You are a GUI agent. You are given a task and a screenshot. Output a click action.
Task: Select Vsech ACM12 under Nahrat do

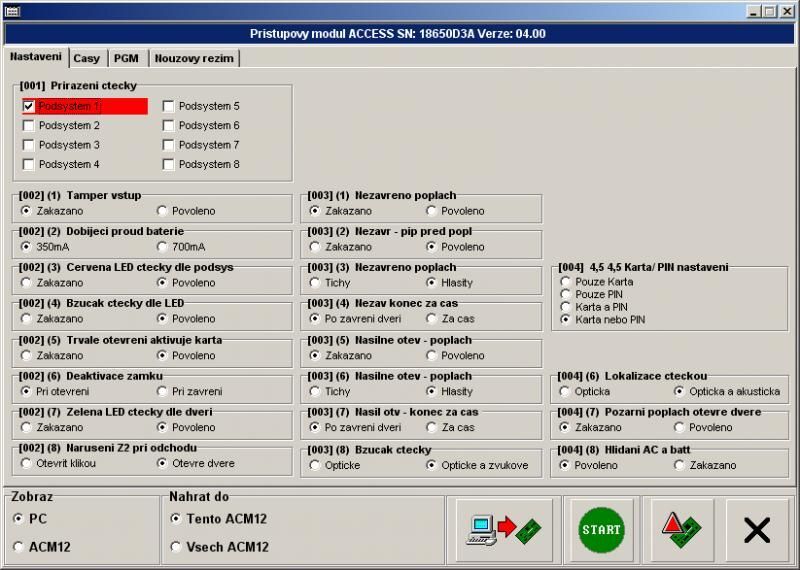(x=177, y=547)
